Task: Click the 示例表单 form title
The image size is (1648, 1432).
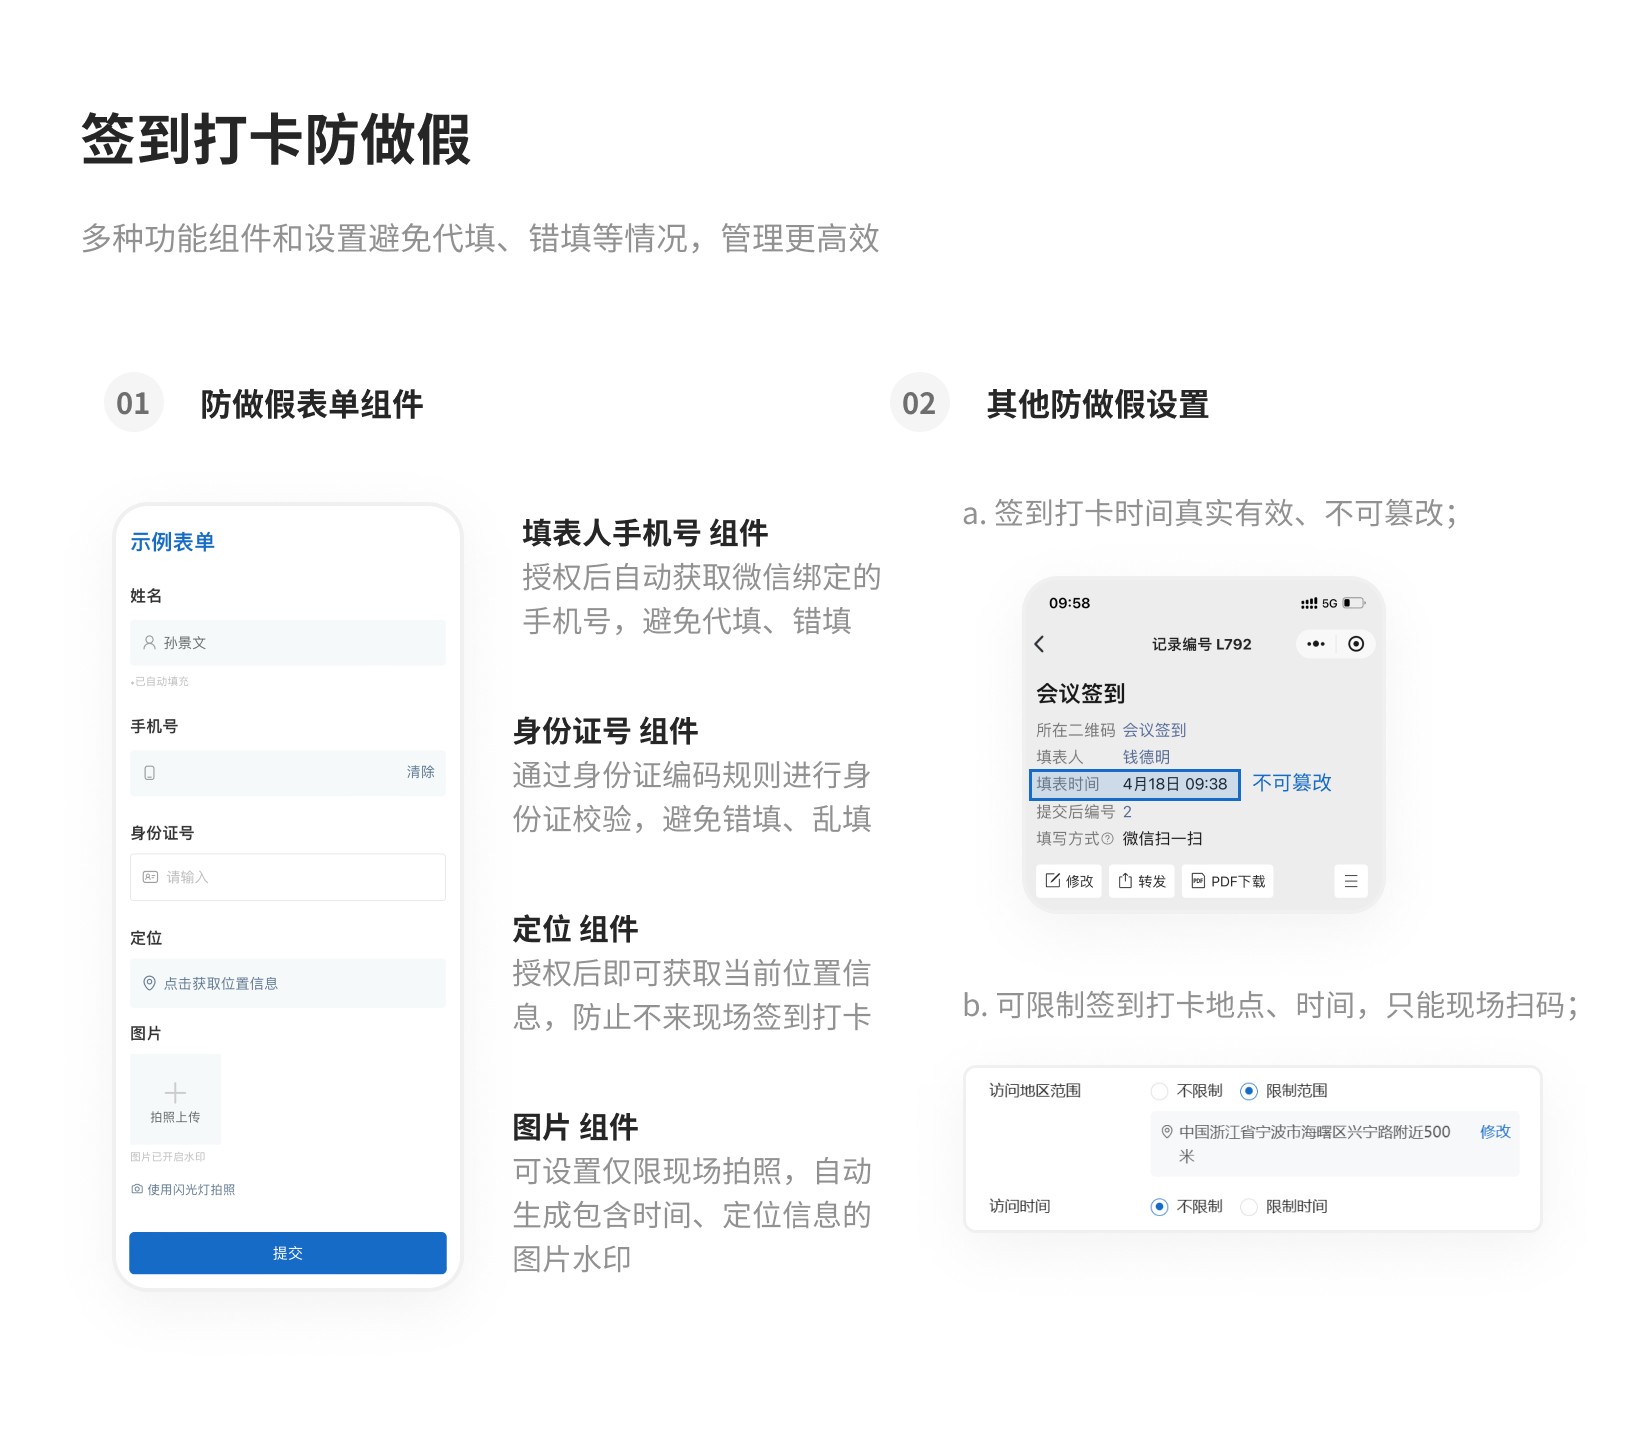Action: (173, 542)
